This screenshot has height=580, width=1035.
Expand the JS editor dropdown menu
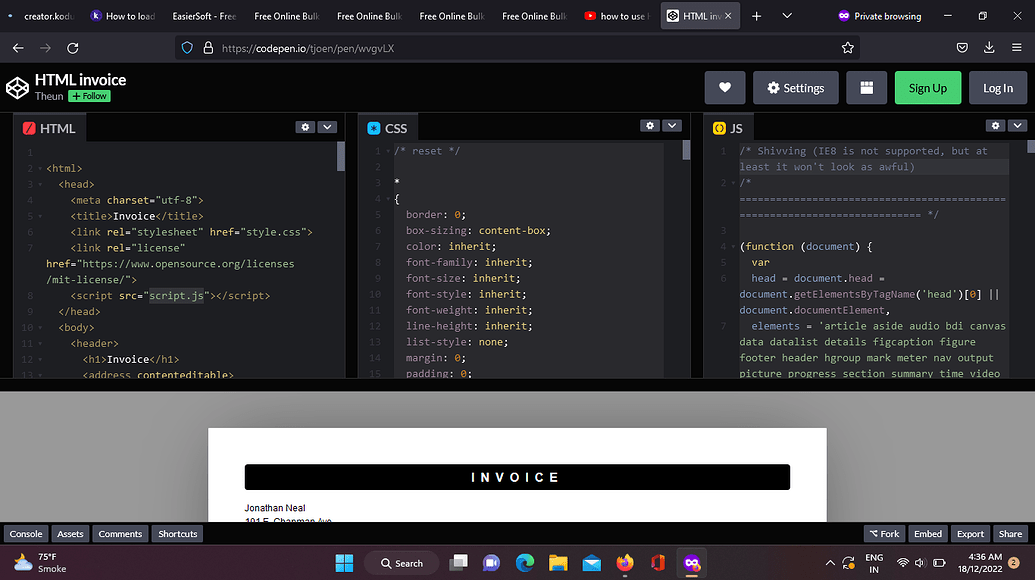pyautogui.click(x=1017, y=125)
